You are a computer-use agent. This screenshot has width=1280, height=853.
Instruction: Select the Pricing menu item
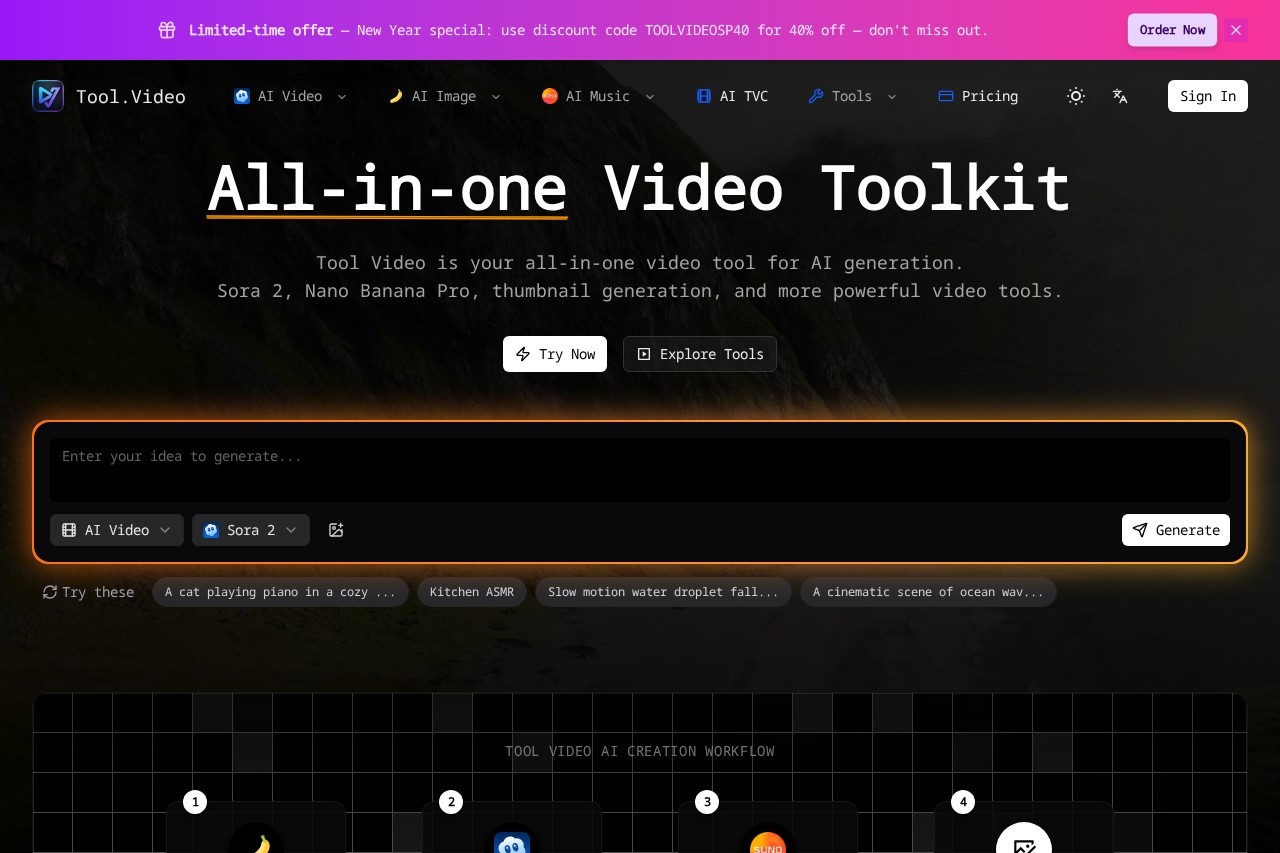pyautogui.click(x=978, y=96)
